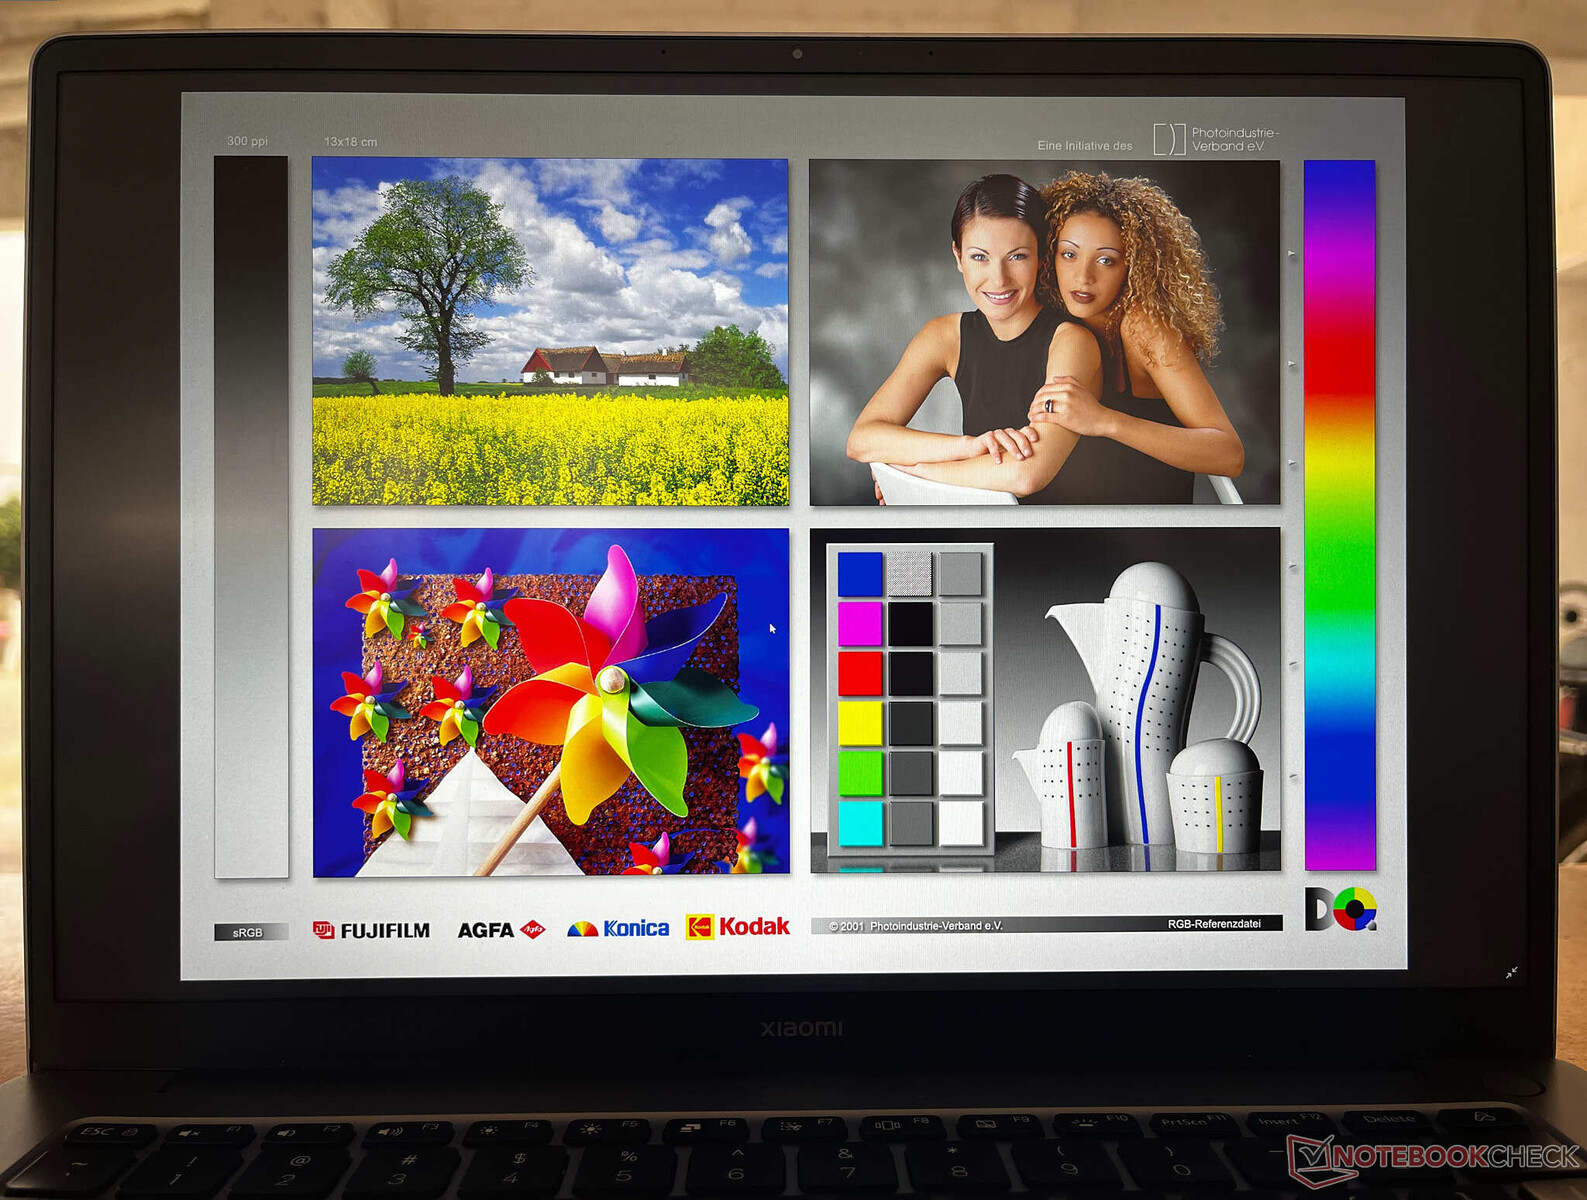The image size is (1587, 1200).
Task: Click the Photoindustrie-Verband bracket logo
Action: (x=1168, y=139)
